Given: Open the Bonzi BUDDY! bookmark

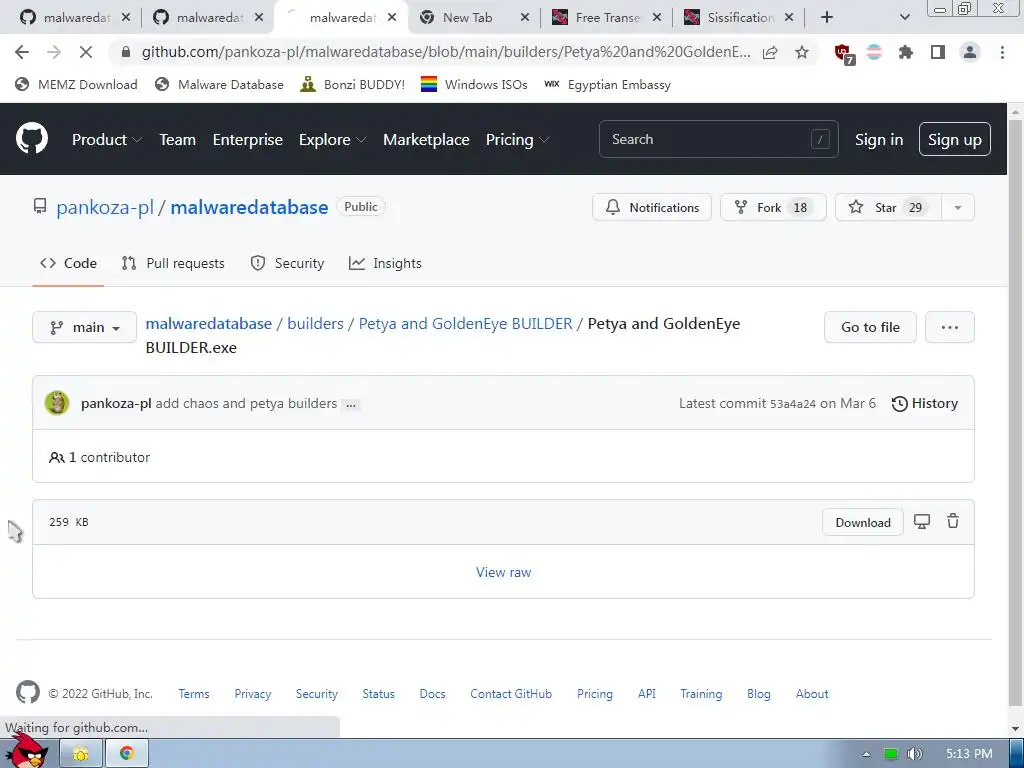Looking at the screenshot, I should pos(353,84).
